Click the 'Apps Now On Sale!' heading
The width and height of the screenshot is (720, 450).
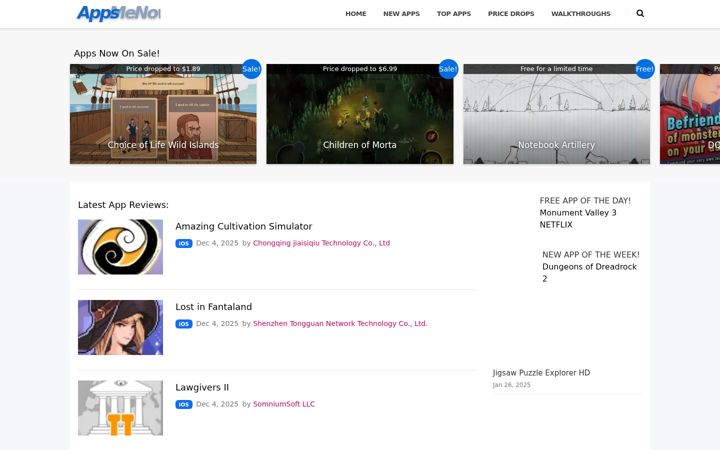pos(117,53)
